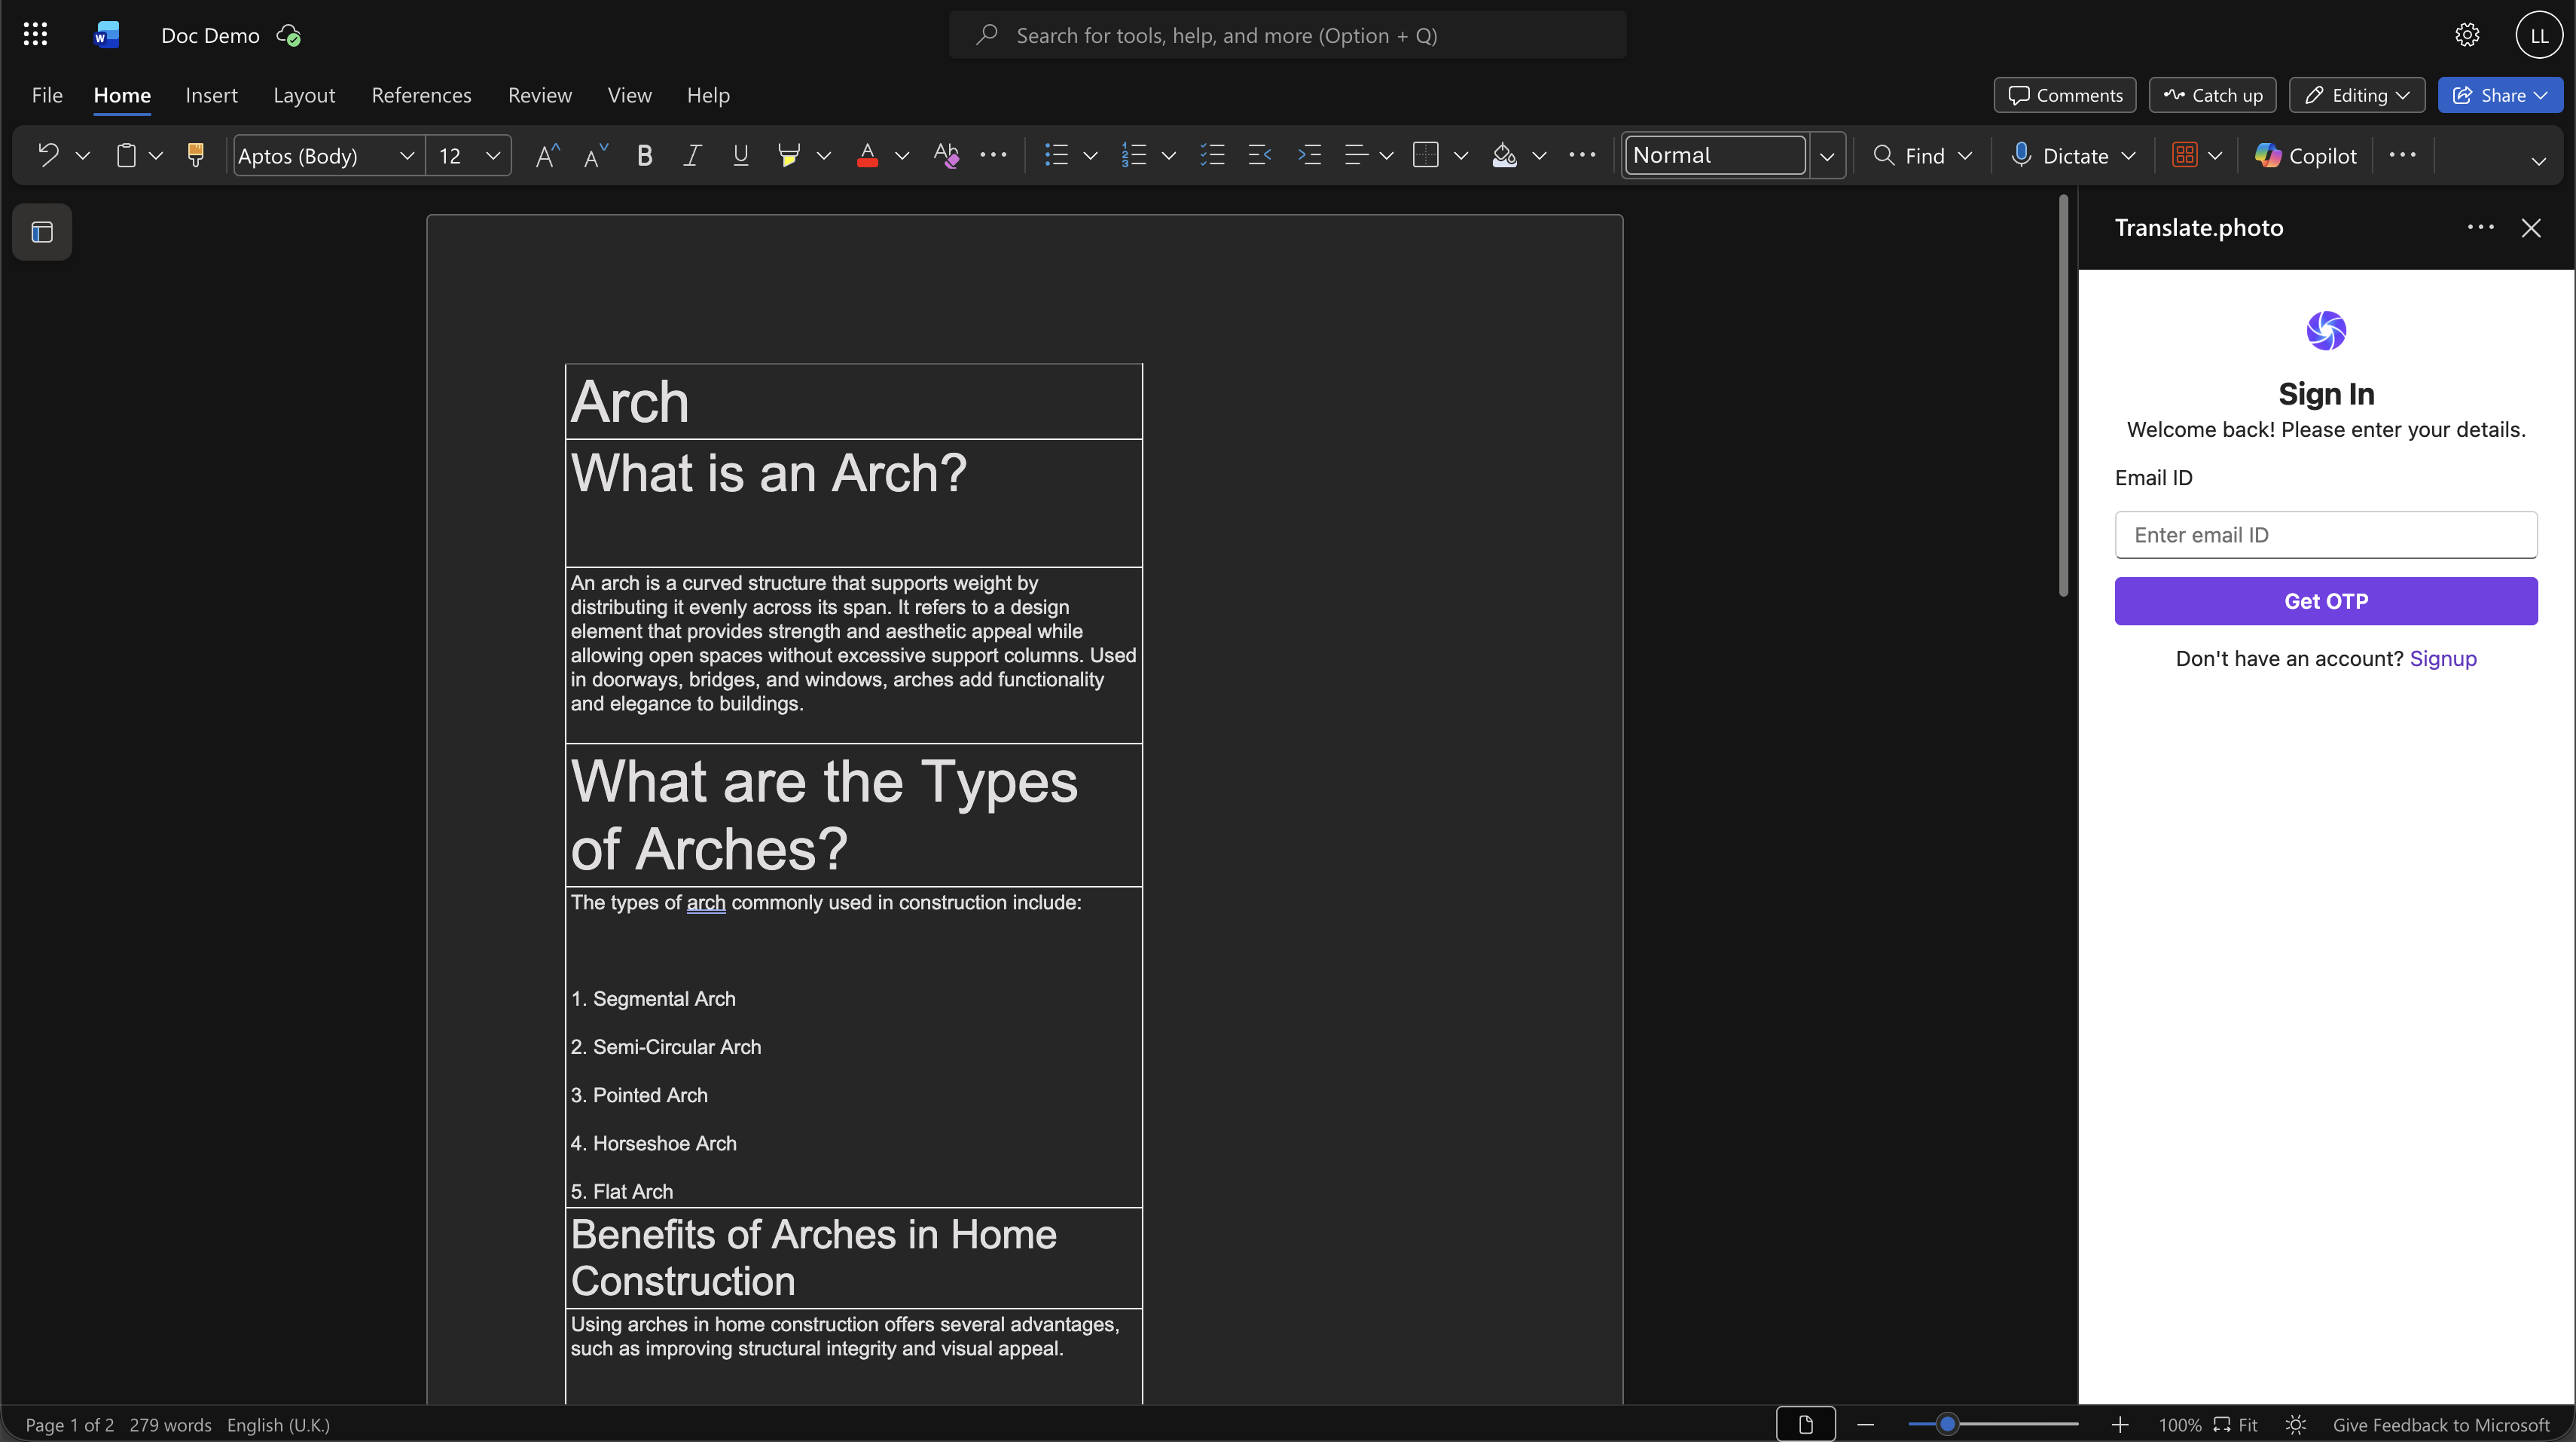Close the Translate.photo panel

2531,228
